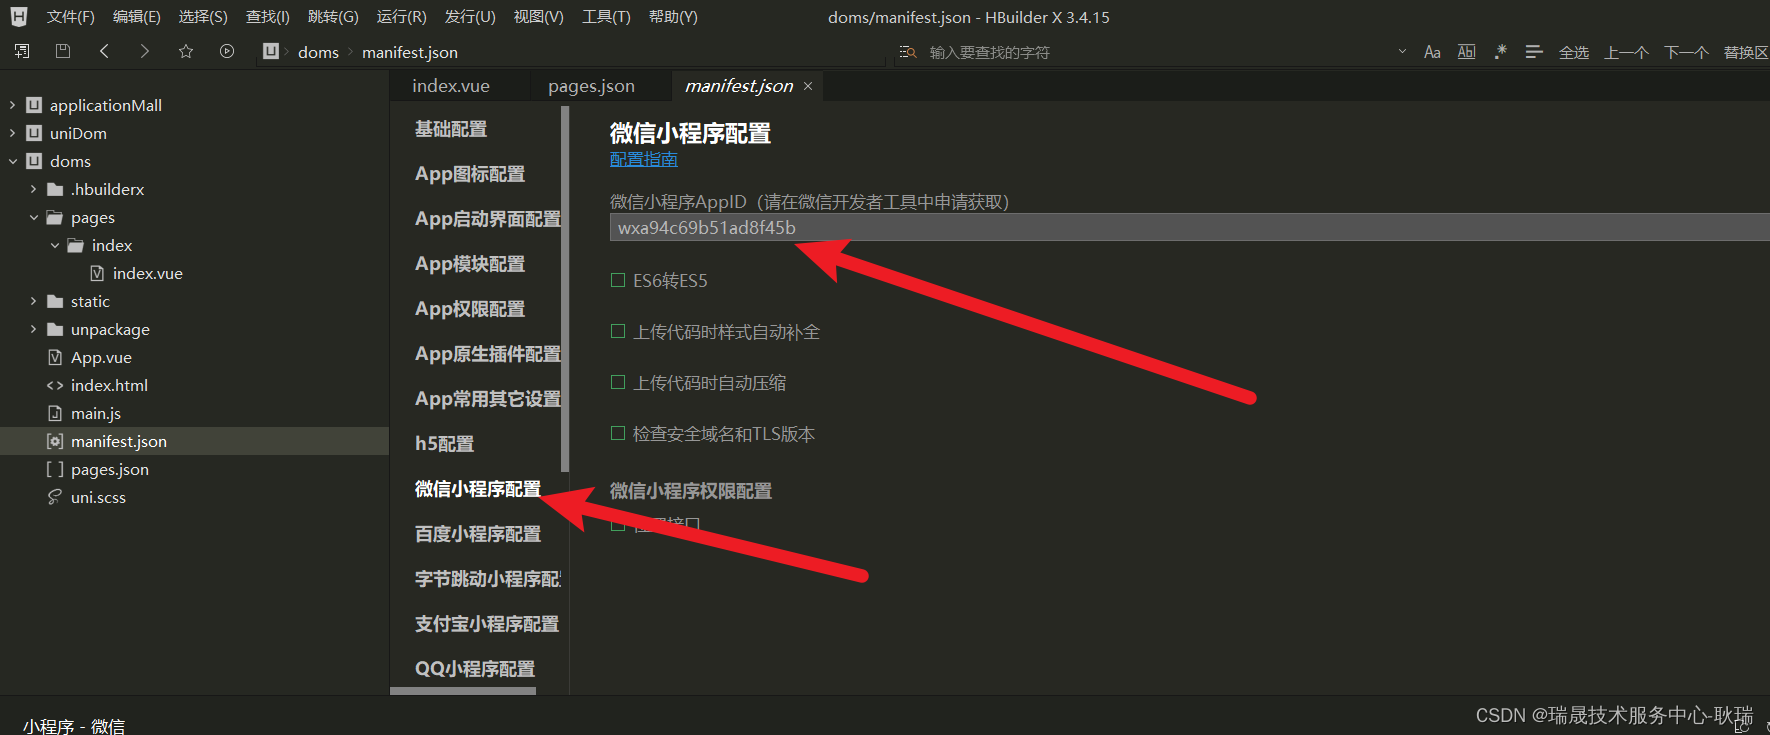This screenshot has height=735, width=1770.
Task: Click the HBuilder X logo icon
Action: (x=19, y=17)
